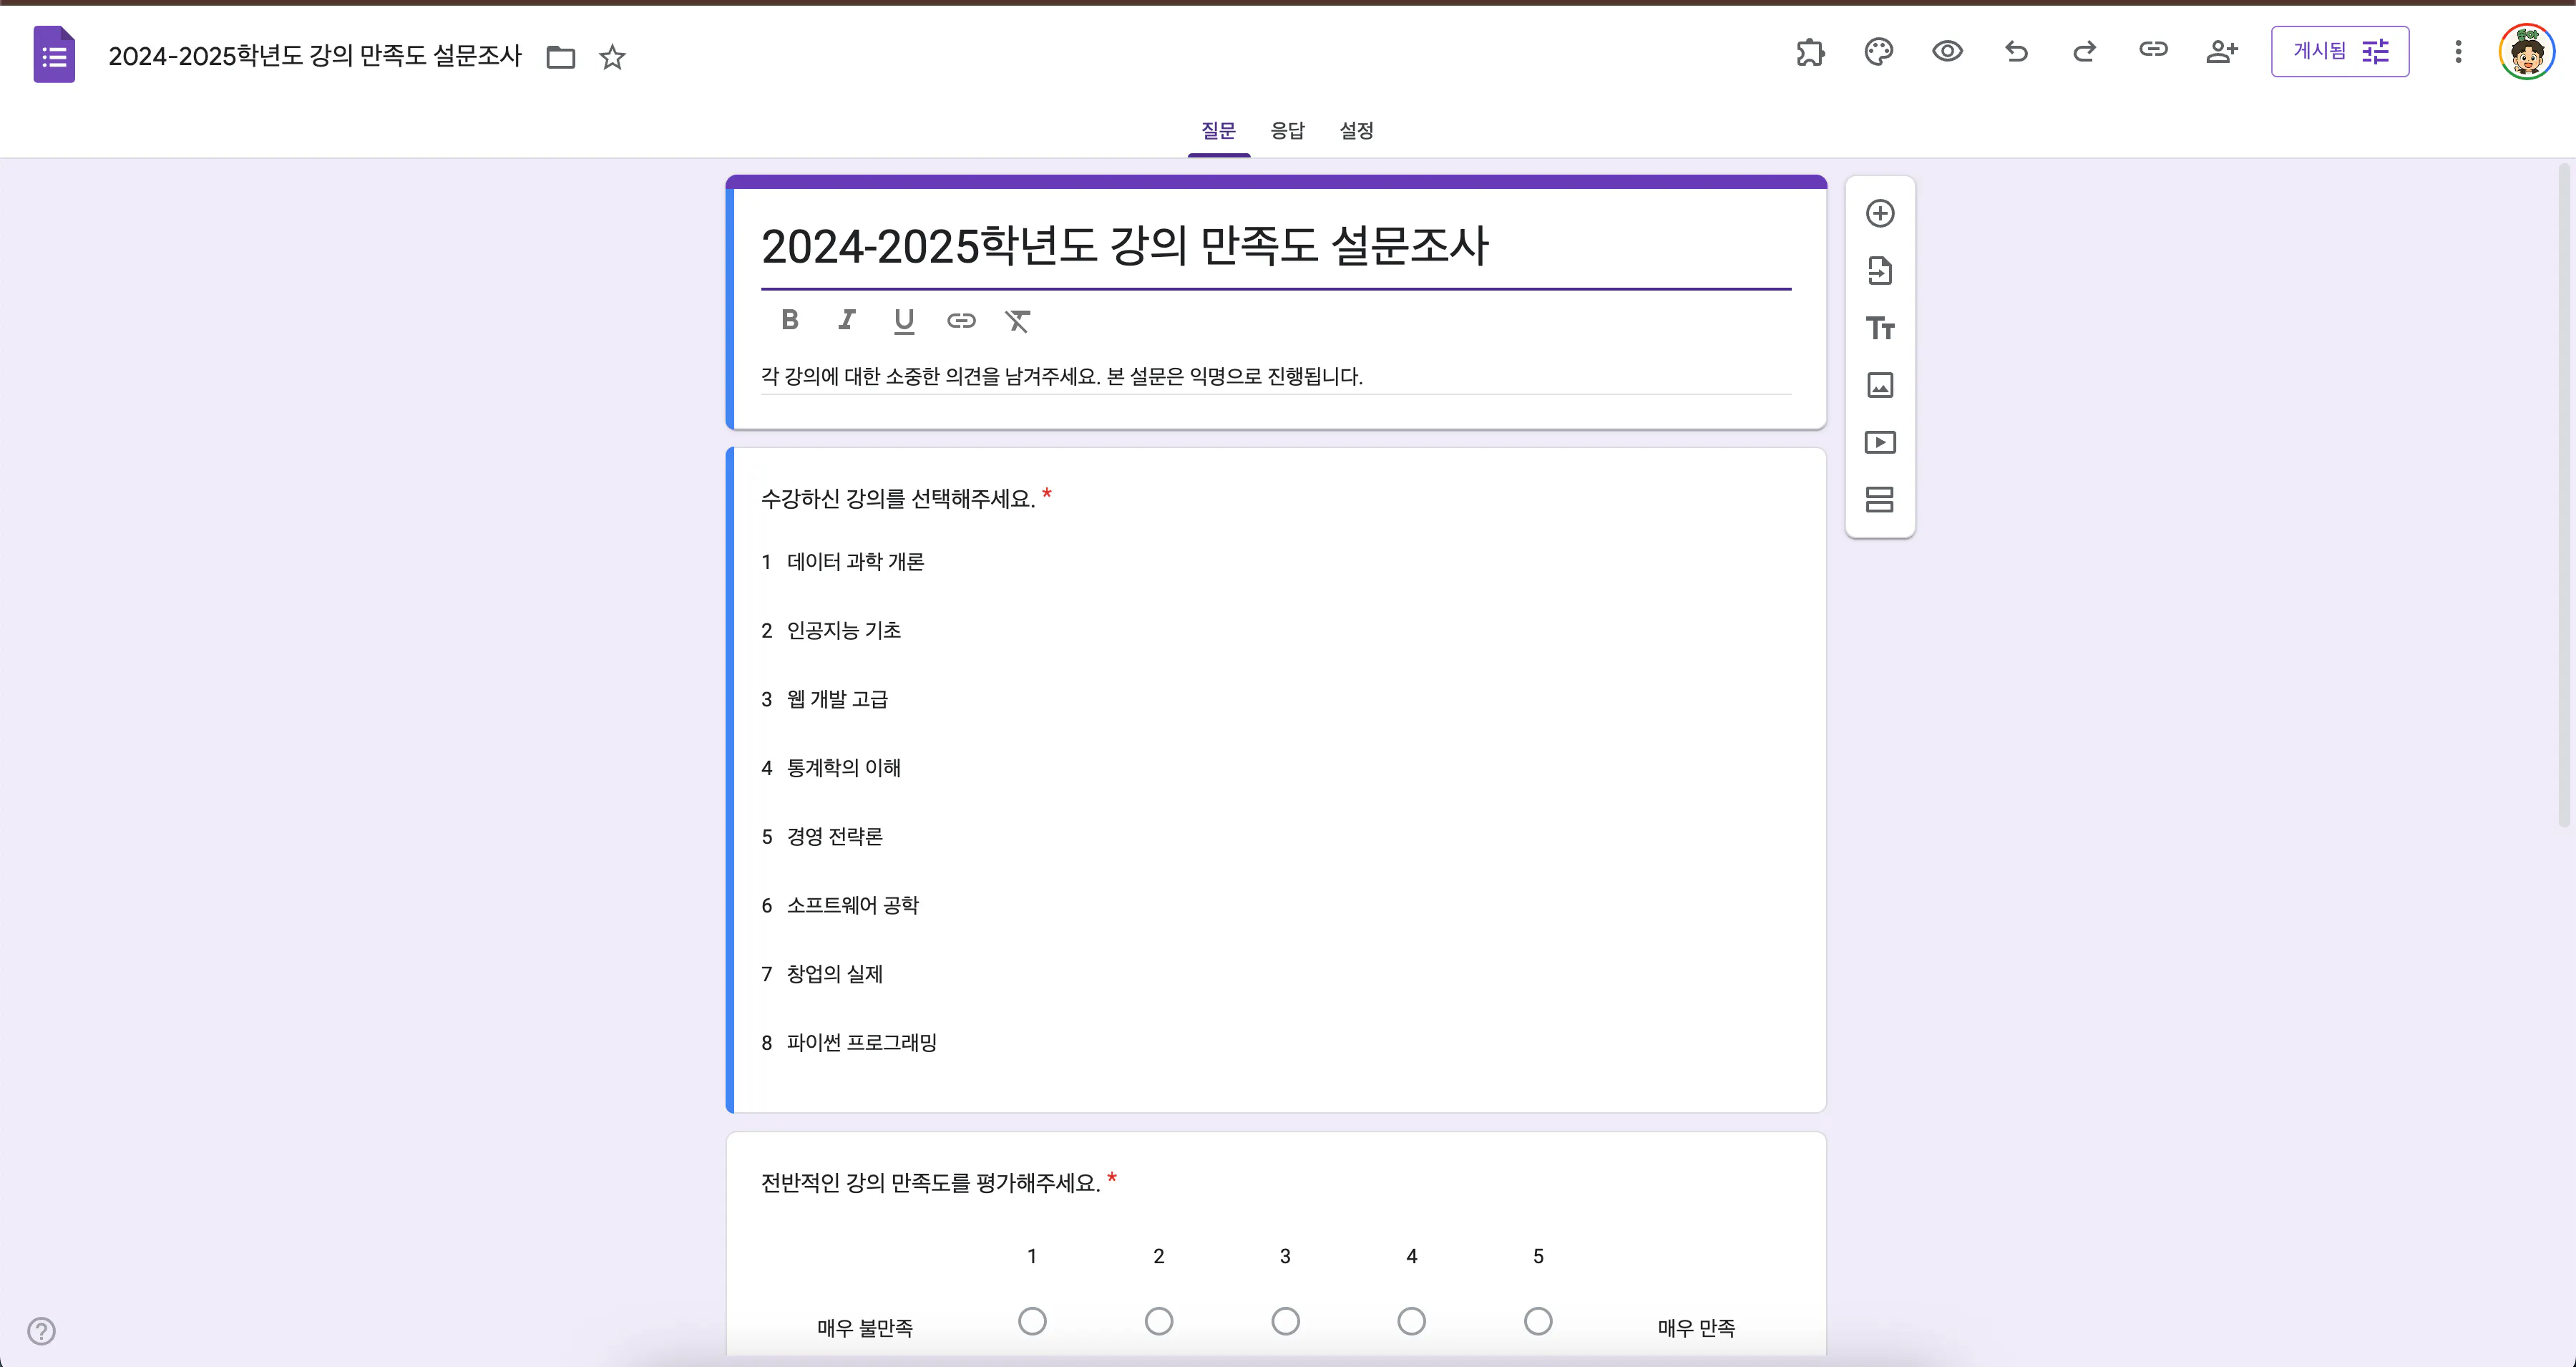
Task: Redo the last change
Action: point(2084,51)
